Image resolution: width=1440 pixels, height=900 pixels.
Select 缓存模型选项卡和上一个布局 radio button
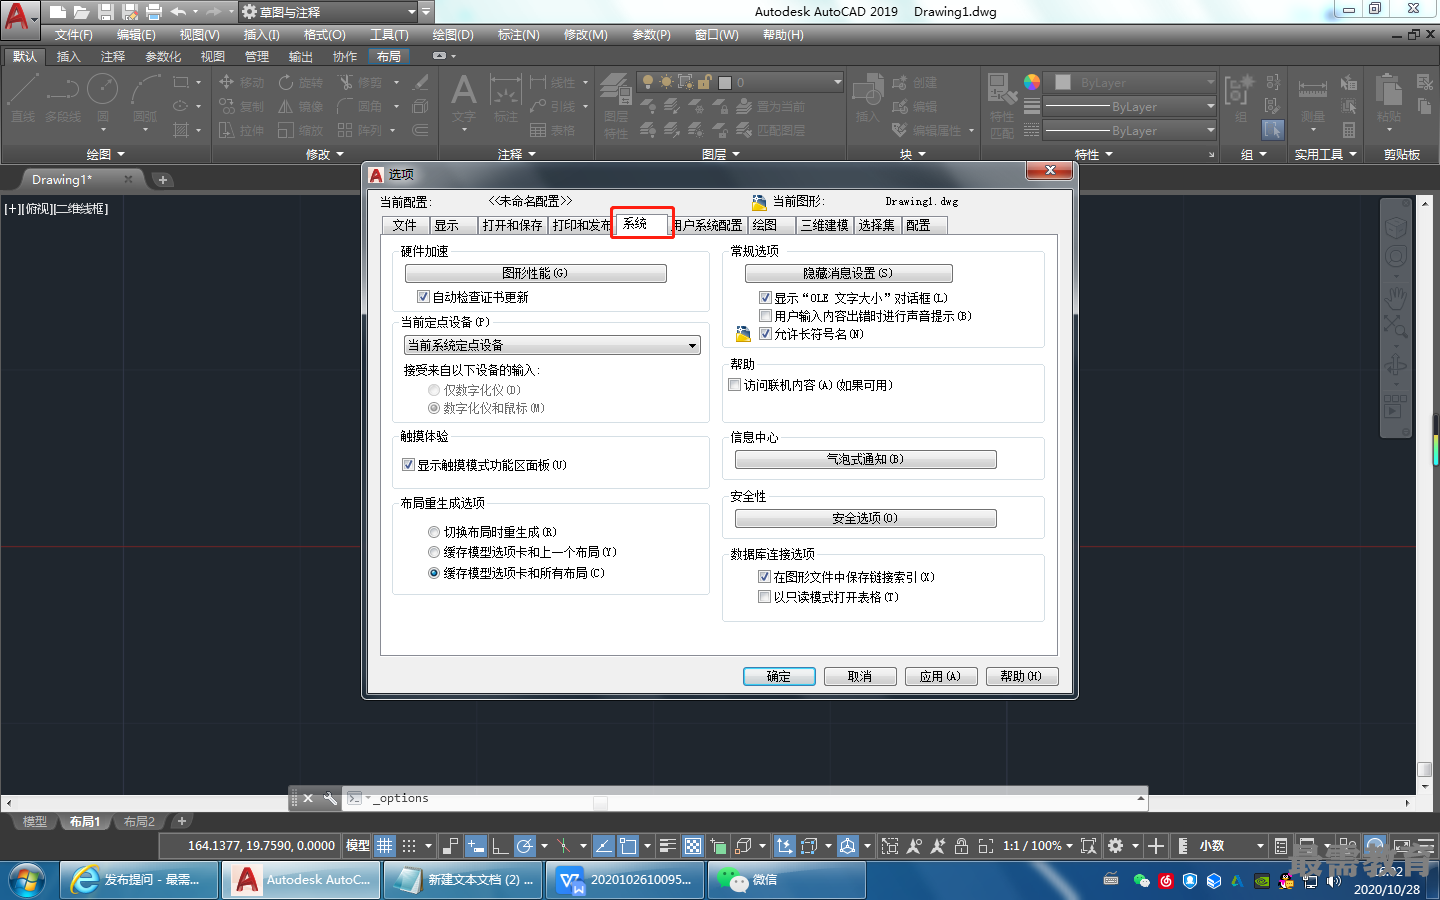point(433,552)
